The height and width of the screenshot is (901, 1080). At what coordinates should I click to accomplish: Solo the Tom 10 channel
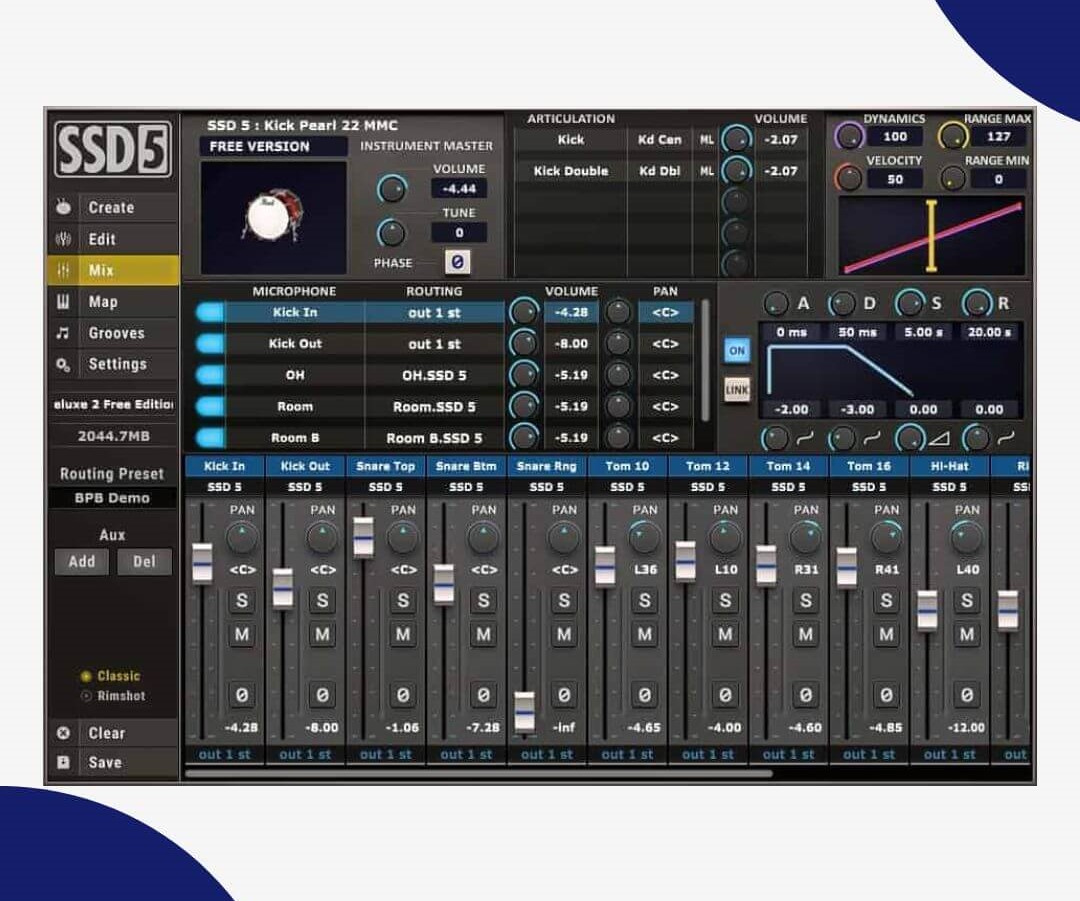[645, 601]
